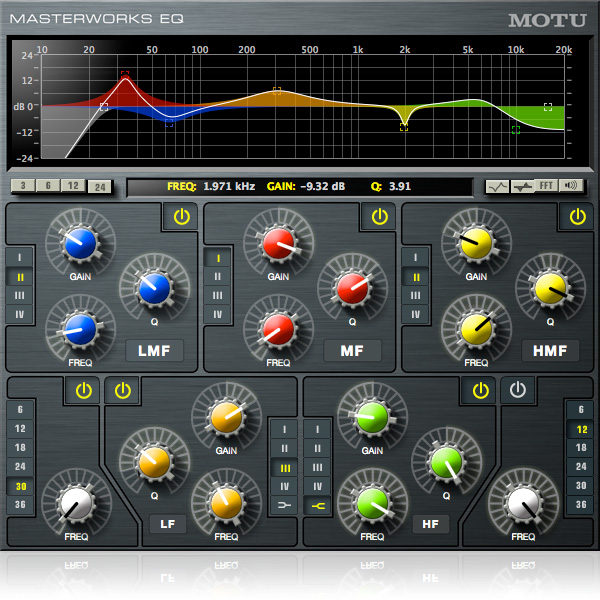Set graph range to 3 dB
Viewport: 600px width, 600px height.
tap(23, 186)
